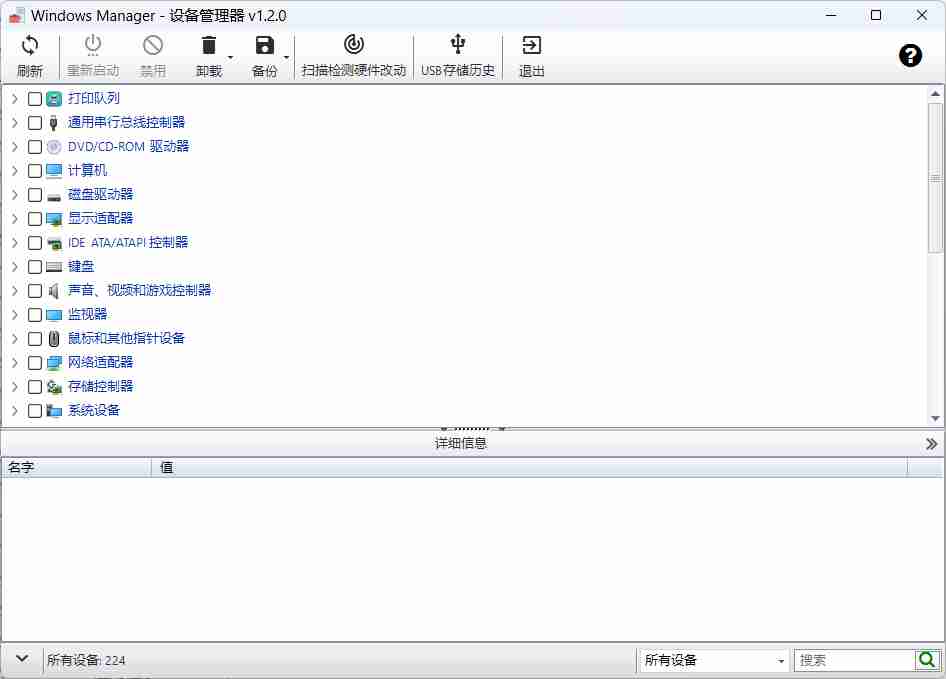The width and height of the screenshot is (946, 679).
Task: Click the green magnifier search icon
Action: pyautogui.click(x=927, y=660)
